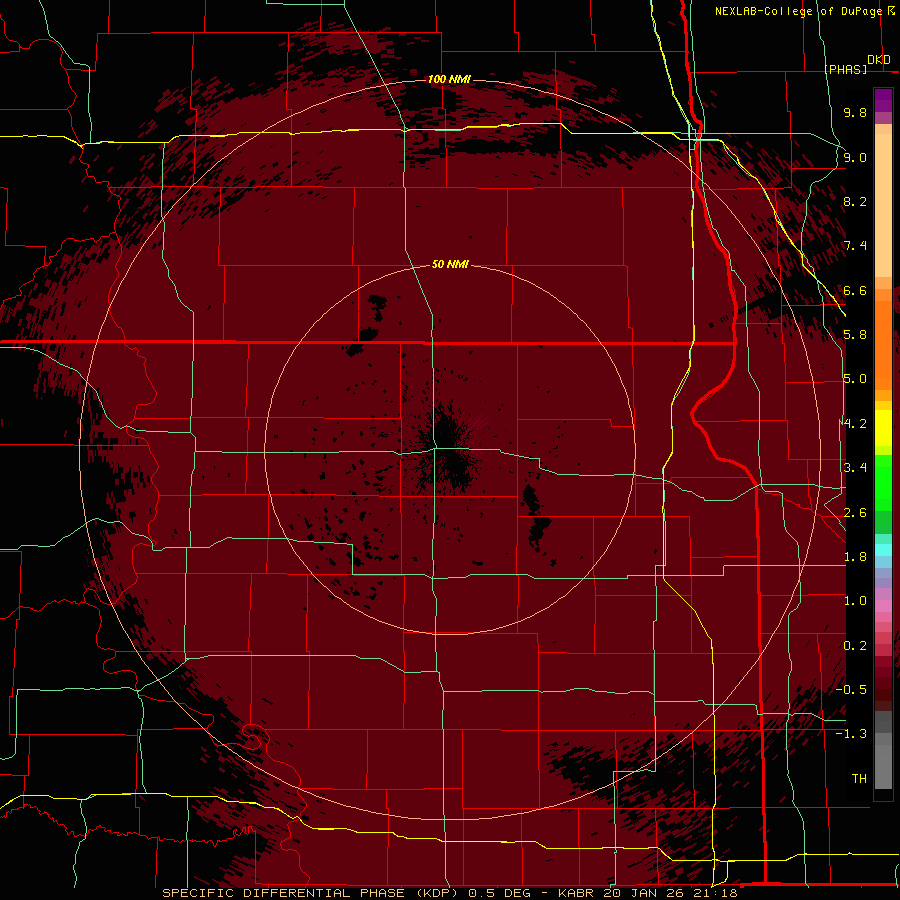Click the 50 NMI range ring label
This screenshot has height=900, width=900.
pos(450,265)
